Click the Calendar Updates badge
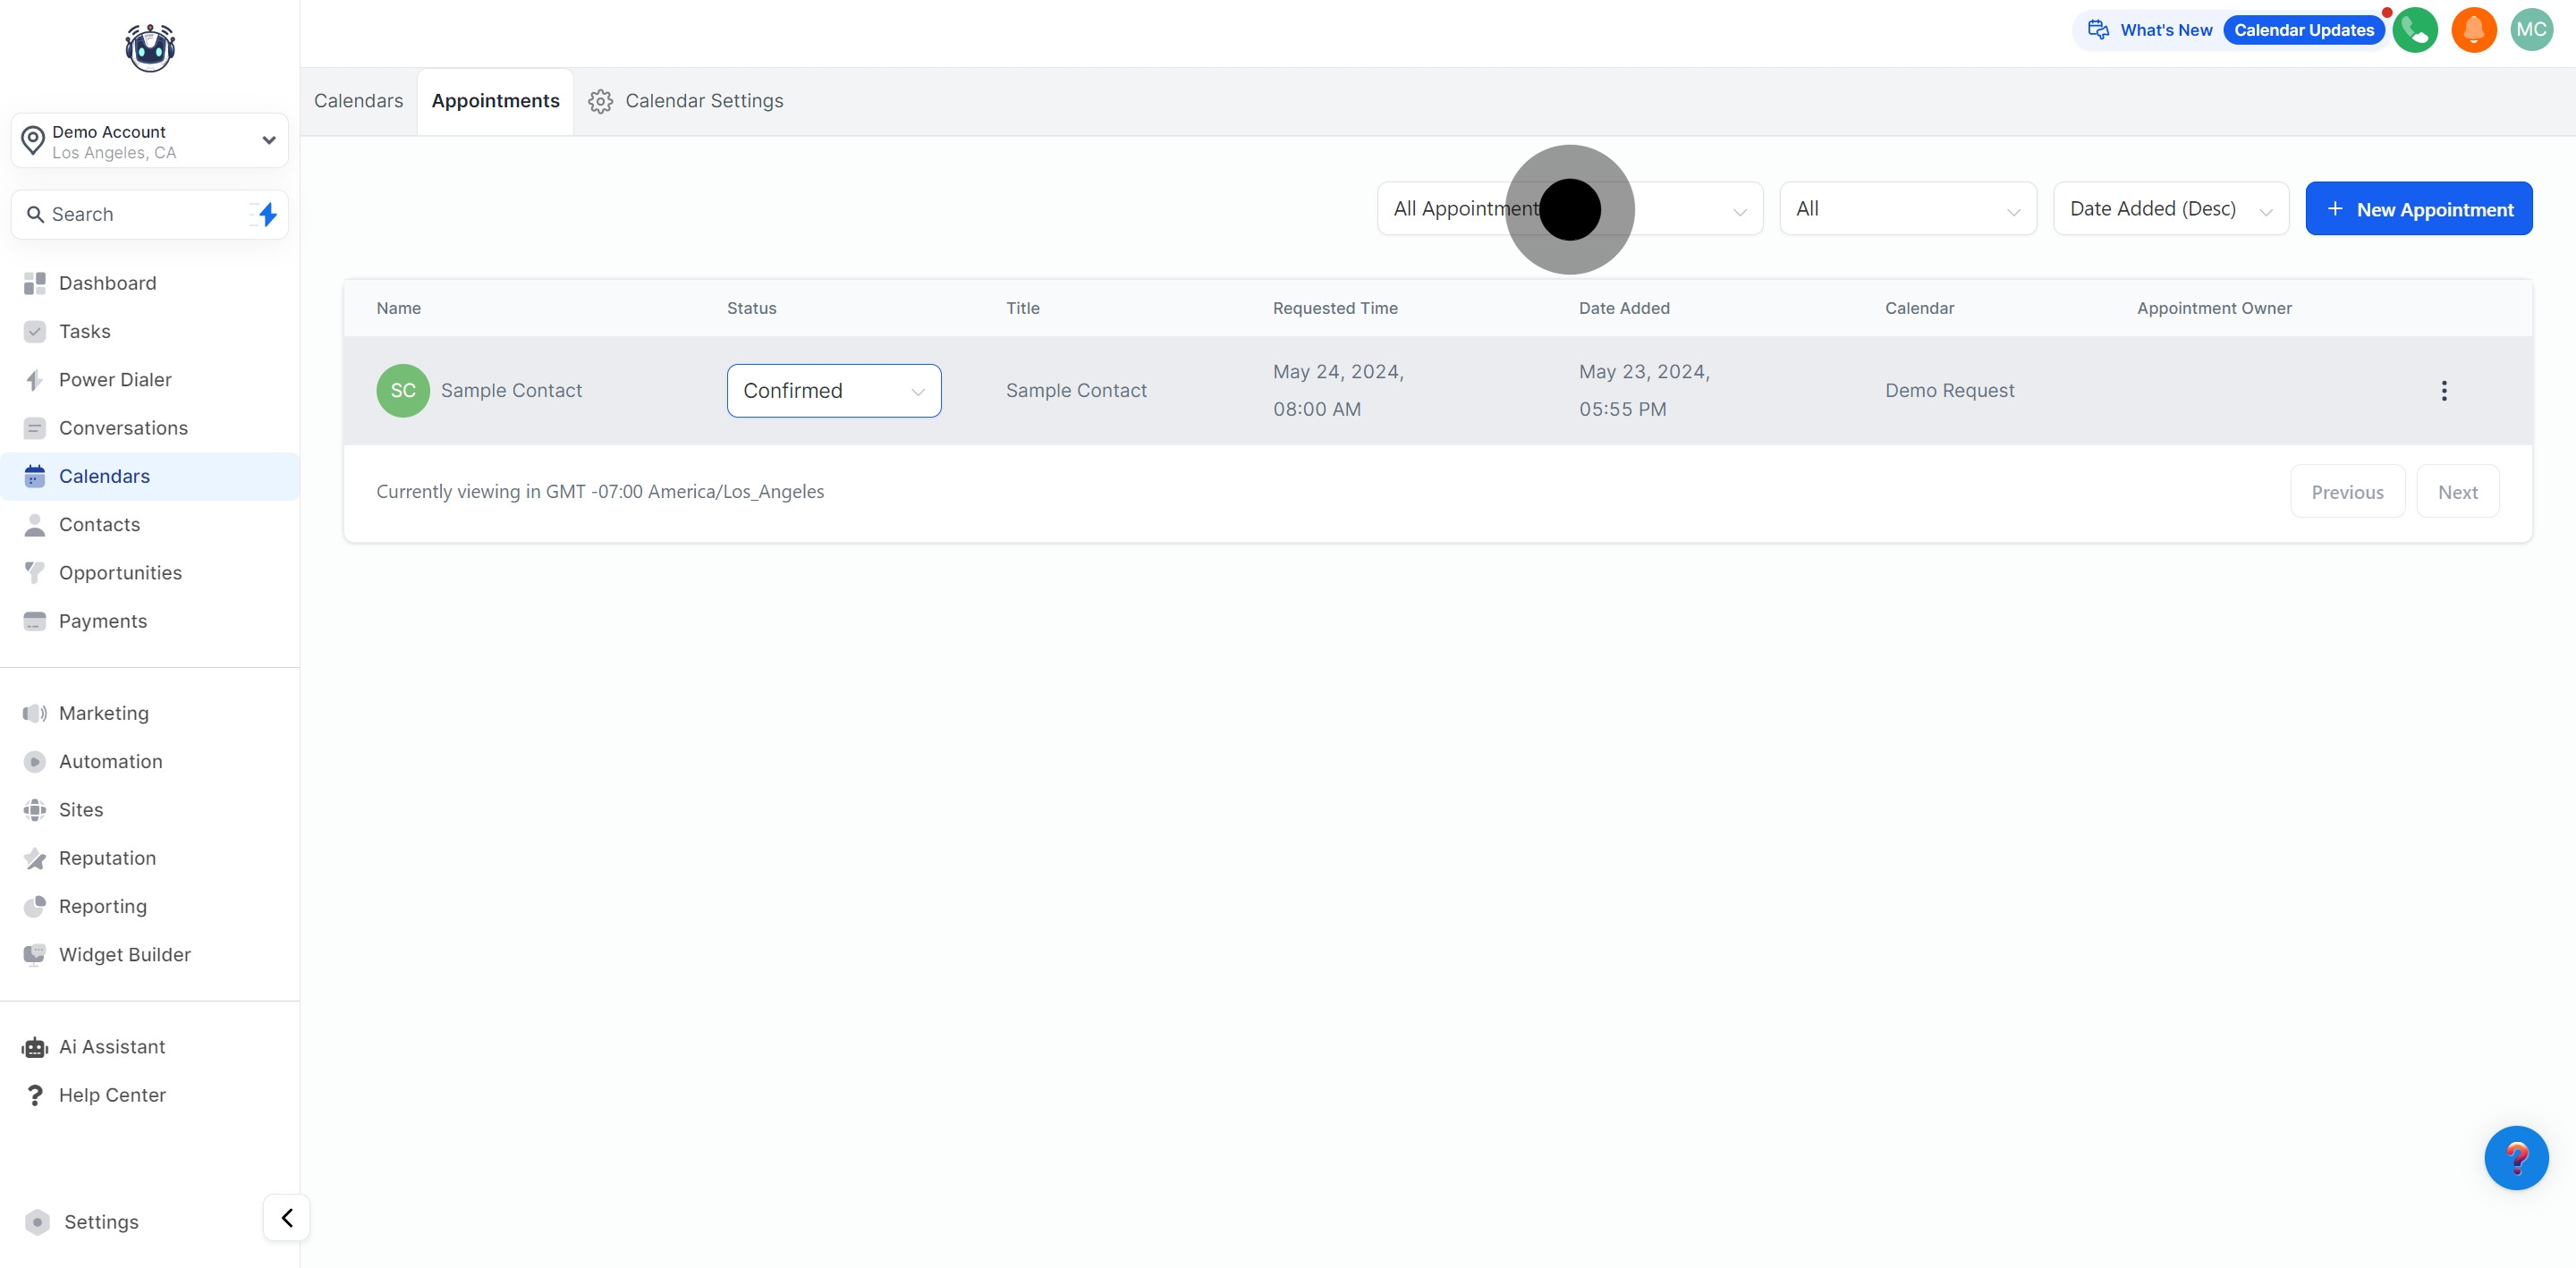The image size is (2576, 1268). tap(2303, 30)
